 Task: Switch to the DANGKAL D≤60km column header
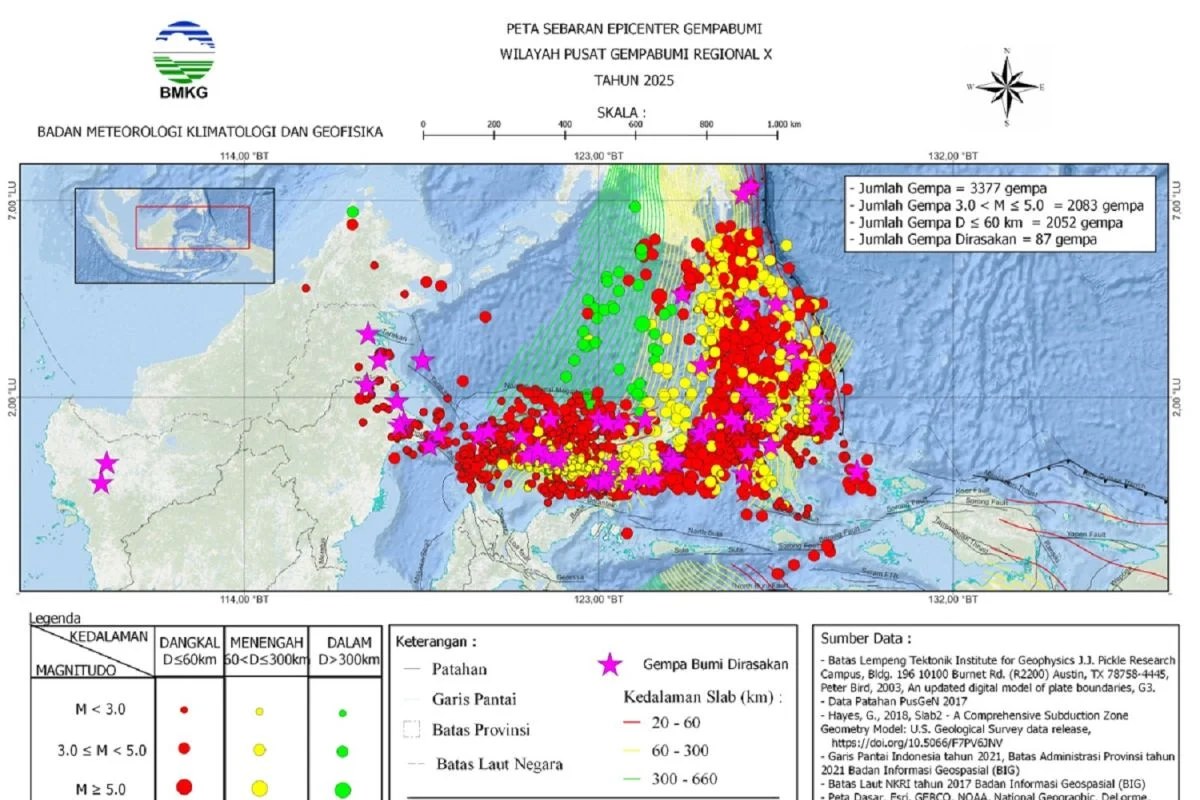pos(187,650)
